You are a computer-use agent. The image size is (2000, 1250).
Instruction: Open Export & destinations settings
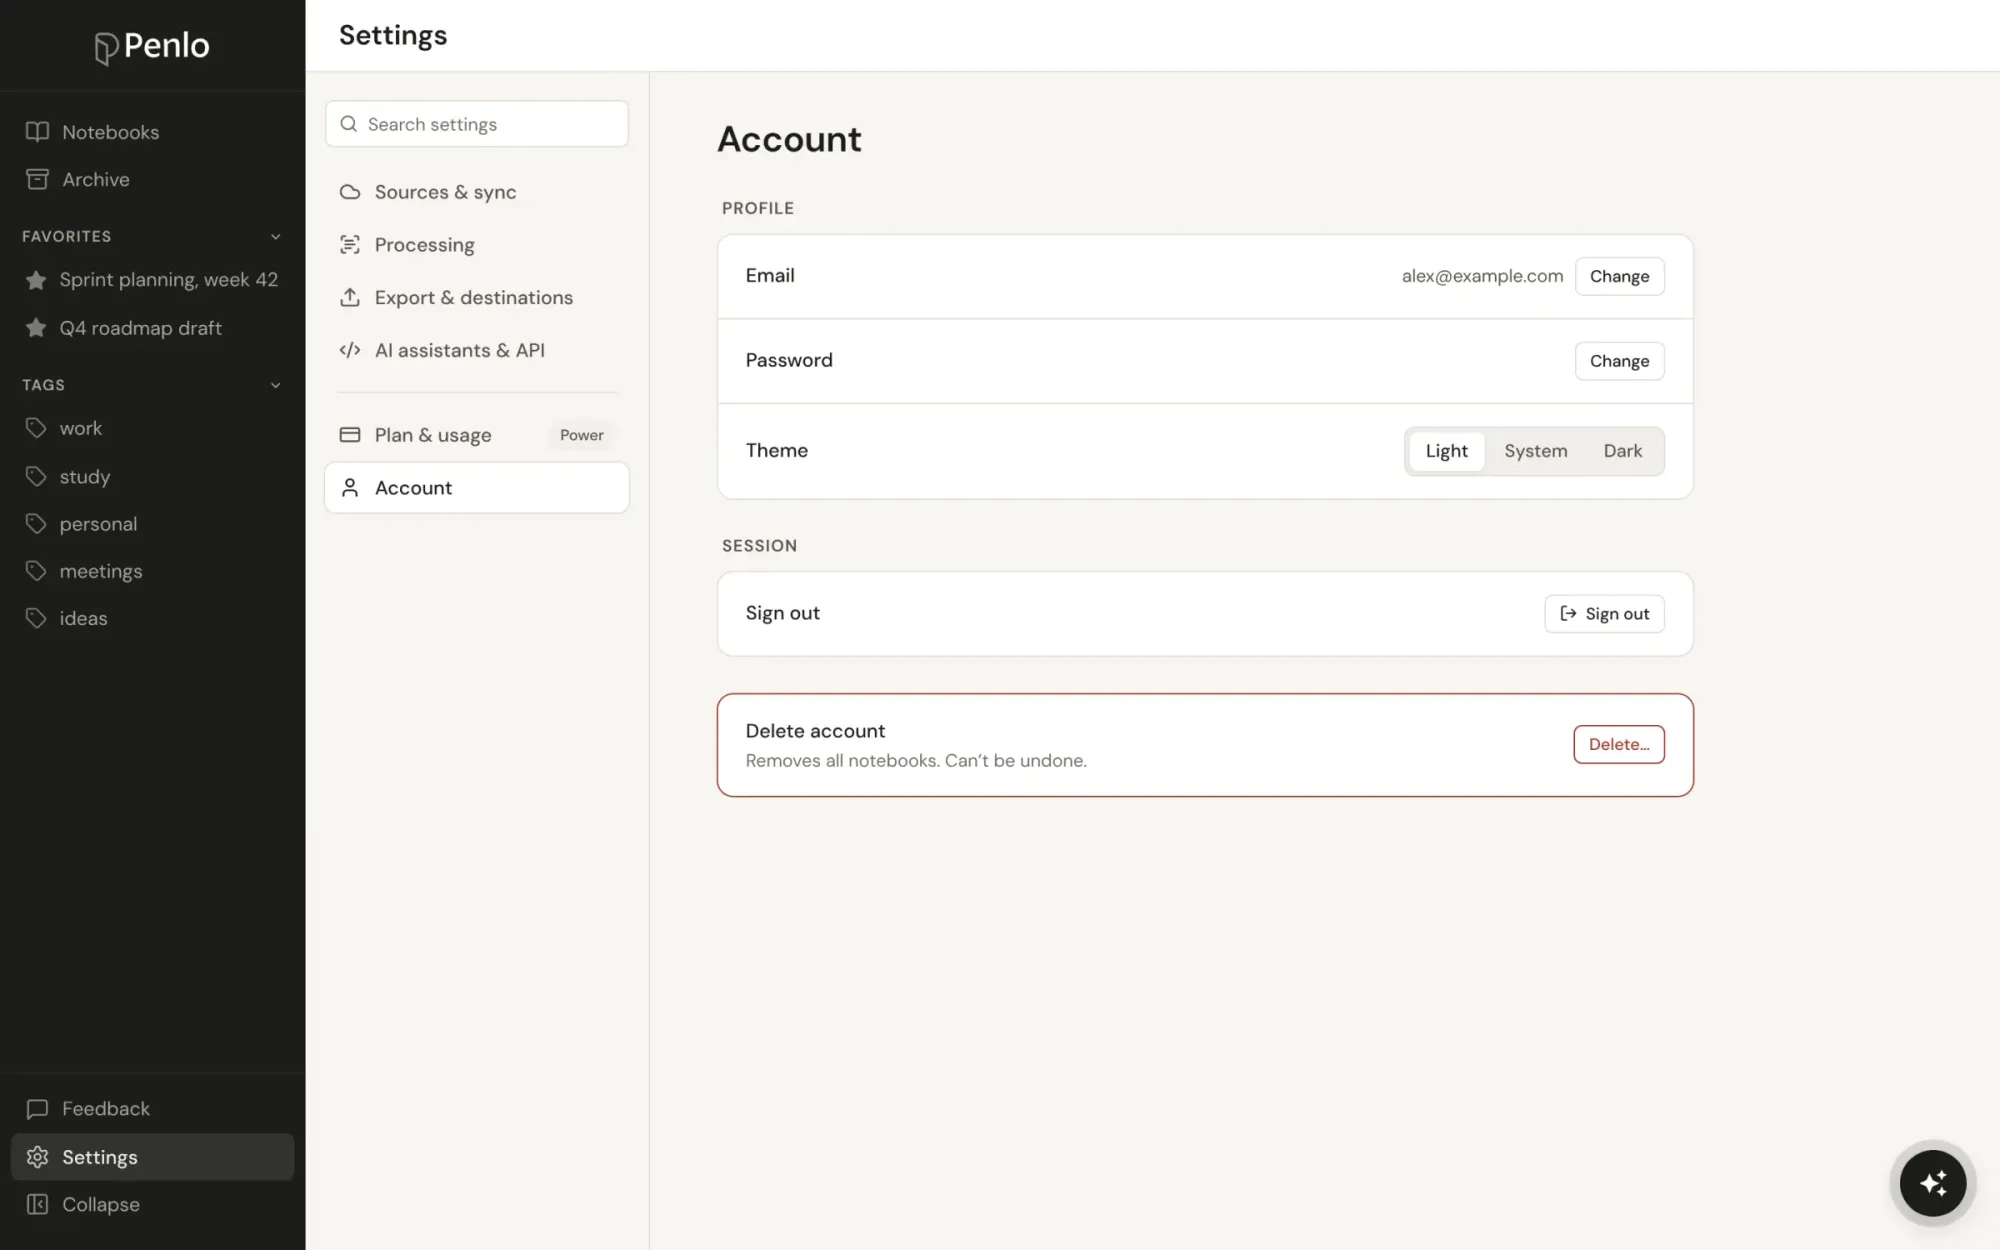coord(477,298)
